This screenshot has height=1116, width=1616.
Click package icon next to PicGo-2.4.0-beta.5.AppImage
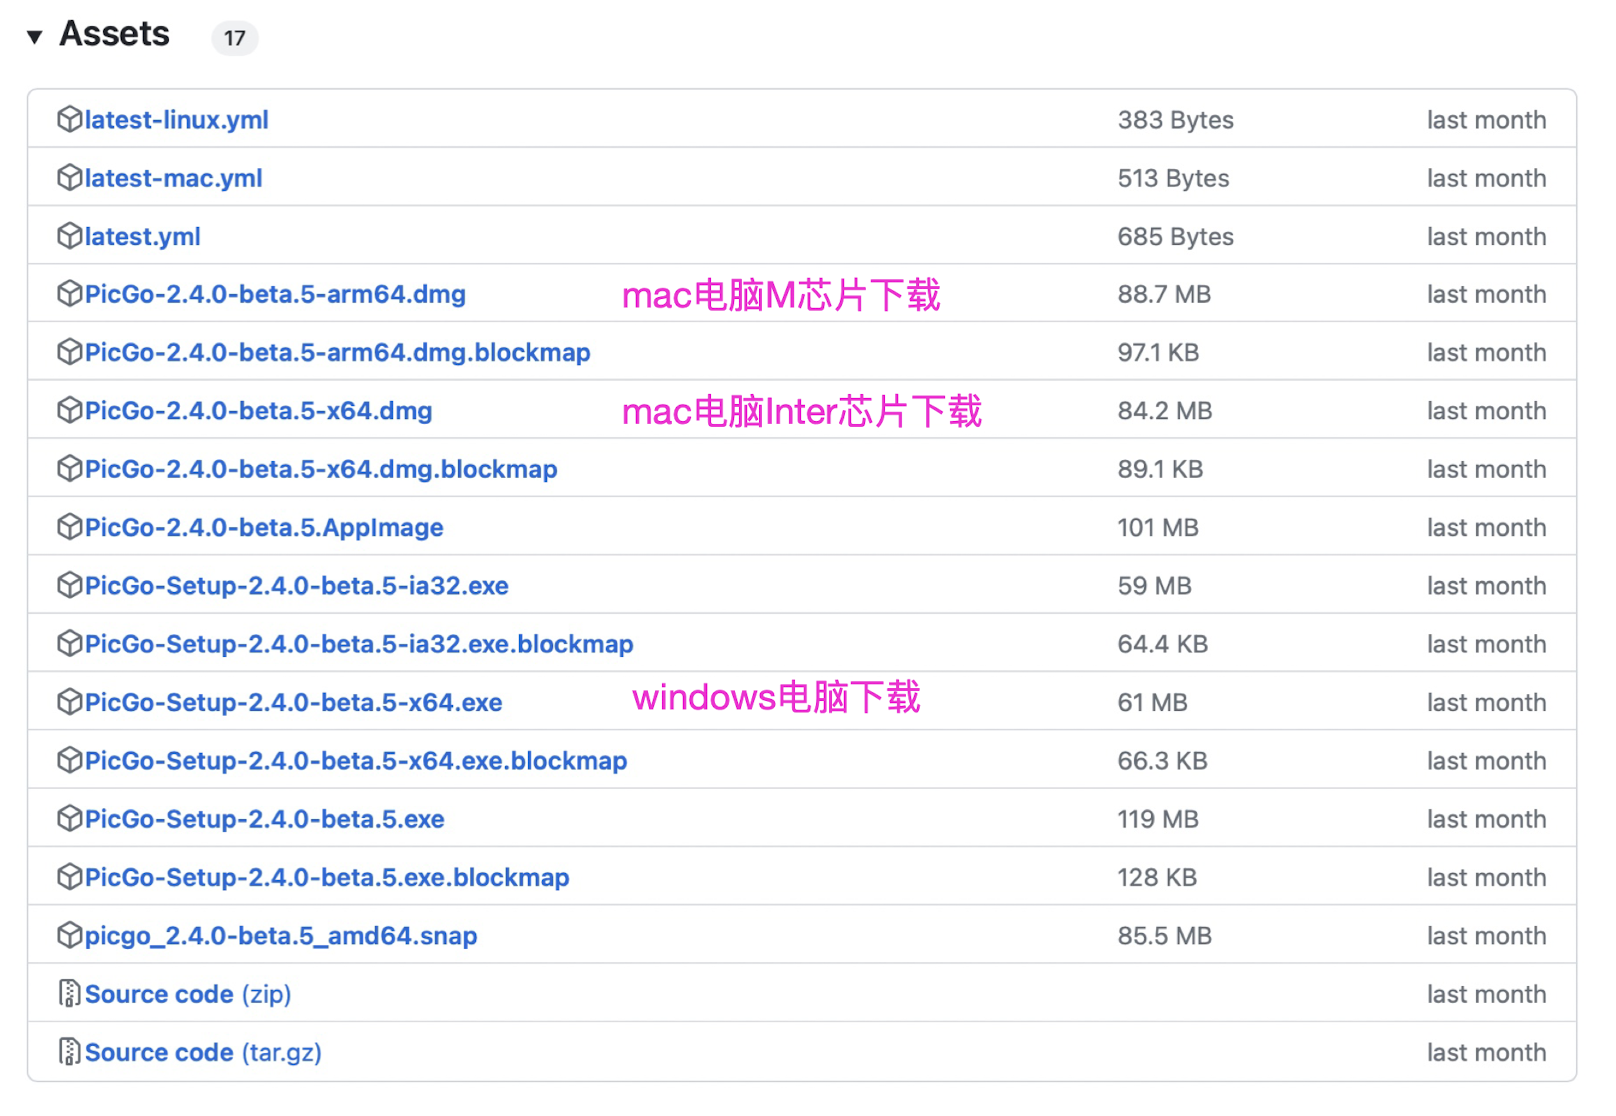(x=69, y=527)
